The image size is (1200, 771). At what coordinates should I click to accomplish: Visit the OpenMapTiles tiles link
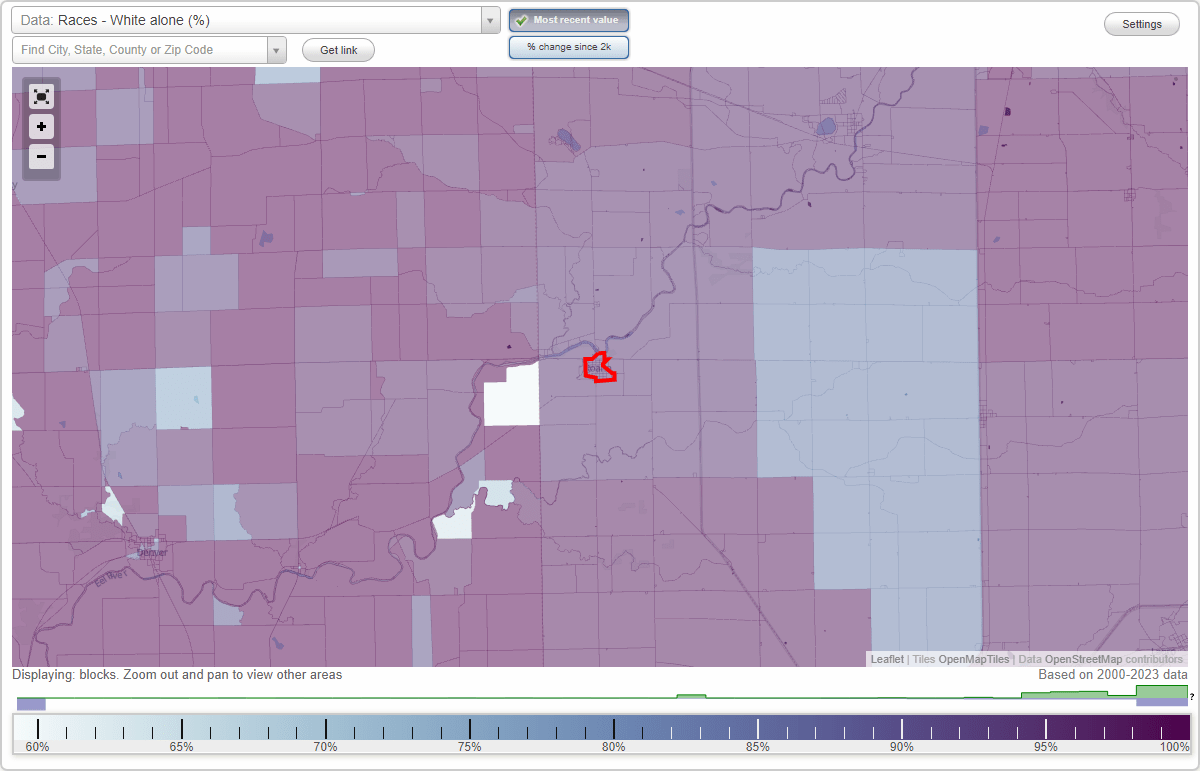point(973,659)
